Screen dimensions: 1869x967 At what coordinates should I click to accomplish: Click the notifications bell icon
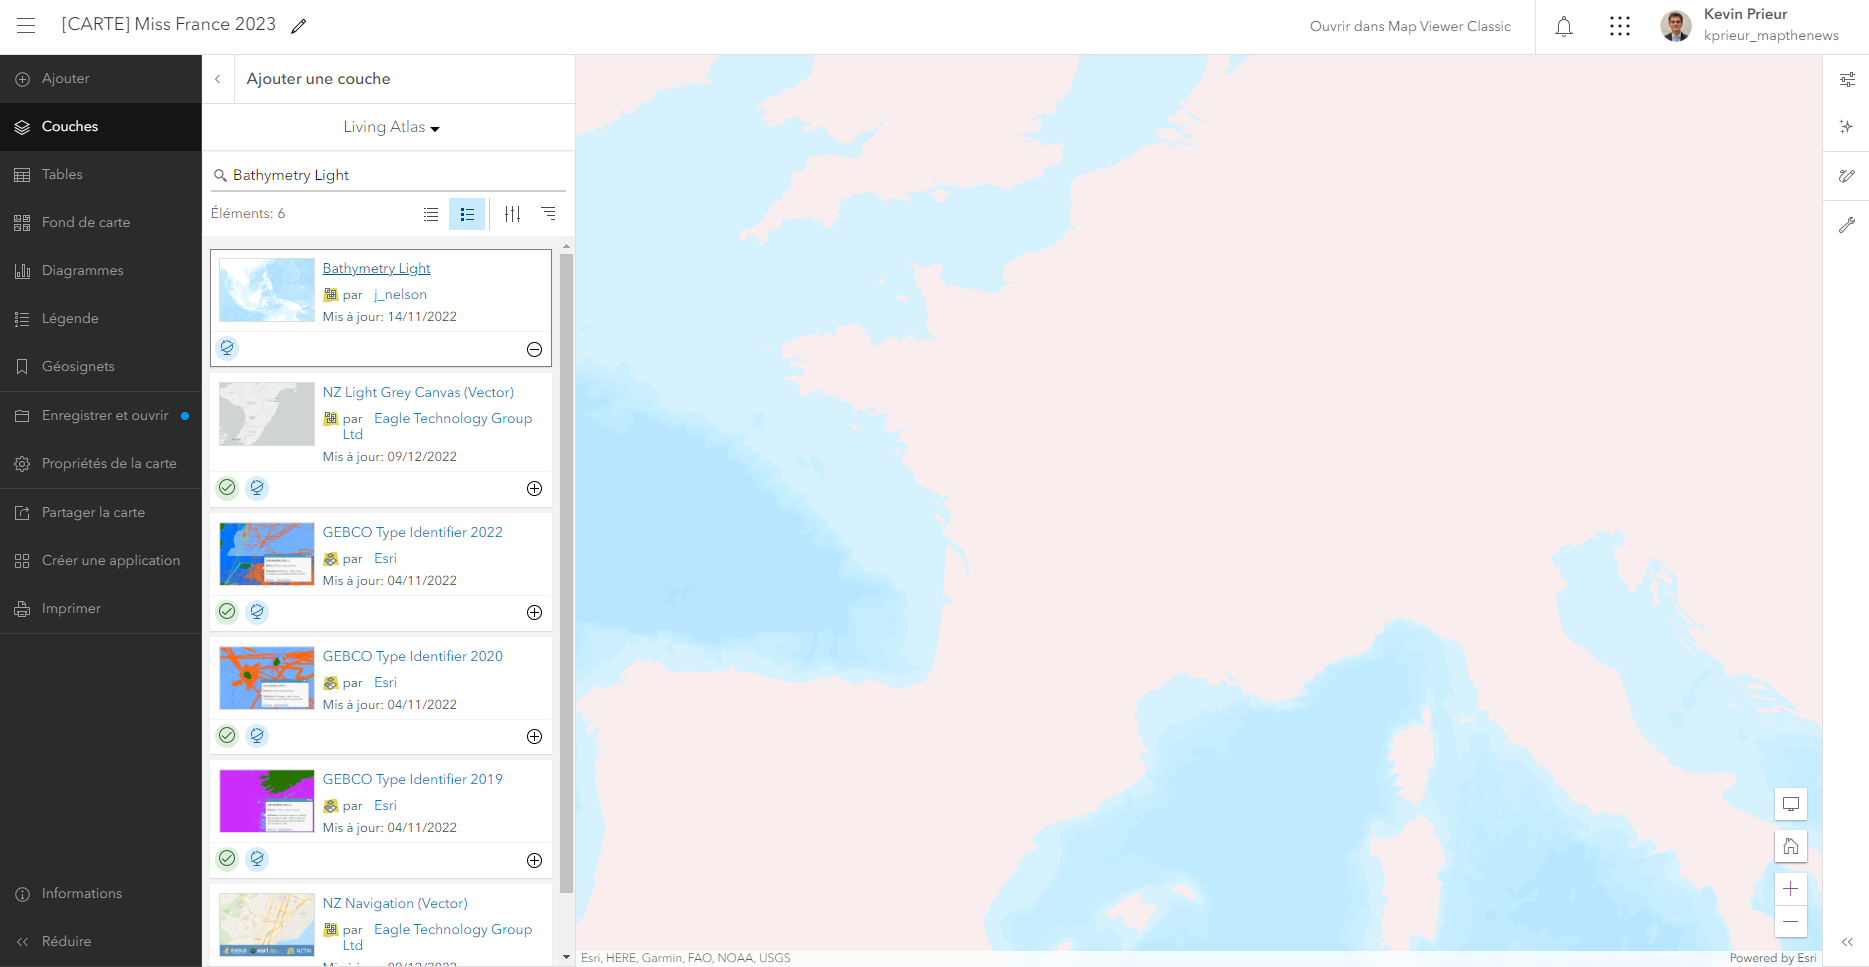coord(1564,27)
